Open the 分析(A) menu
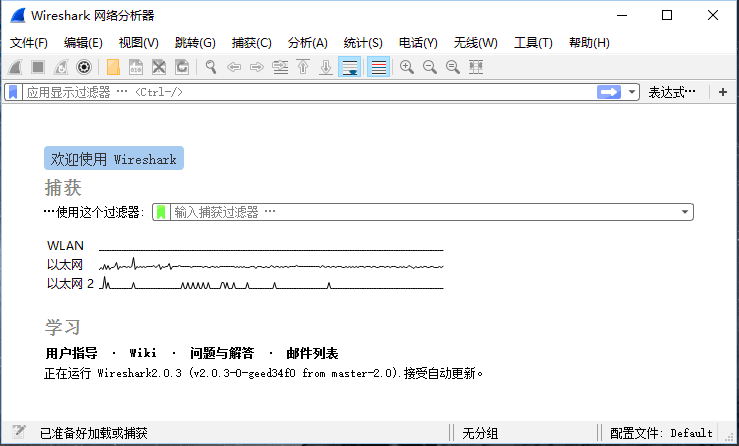The height and width of the screenshot is (446, 739). (x=308, y=43)
